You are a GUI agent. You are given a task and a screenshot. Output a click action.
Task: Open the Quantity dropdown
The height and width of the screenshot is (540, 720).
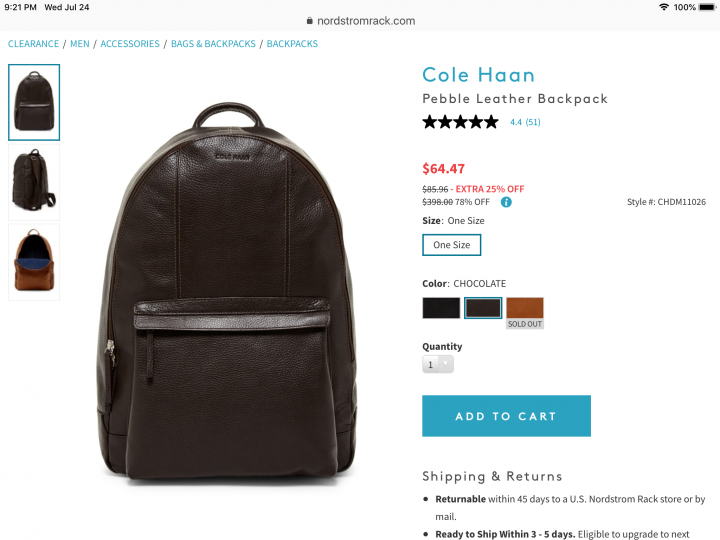coord(438,364)
